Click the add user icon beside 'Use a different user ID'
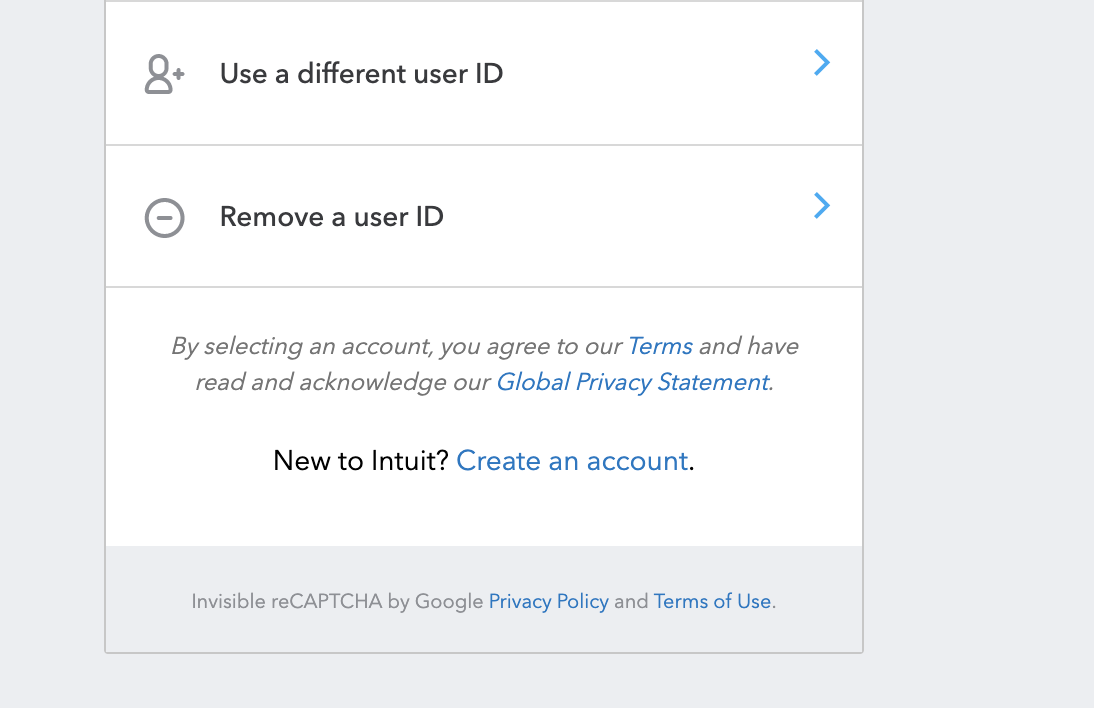1094x708 pixels. point(163,73)
